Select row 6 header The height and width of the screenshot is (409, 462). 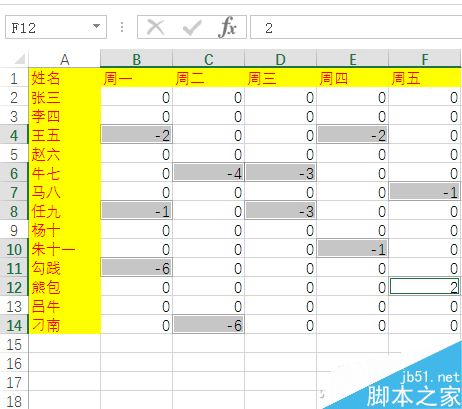(14, 173)
